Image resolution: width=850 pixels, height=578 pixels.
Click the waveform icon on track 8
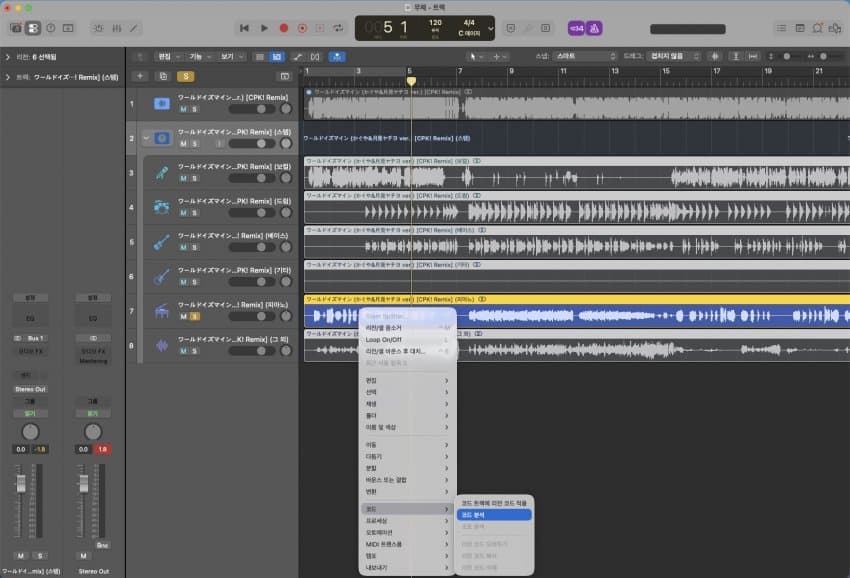[161, 346]
